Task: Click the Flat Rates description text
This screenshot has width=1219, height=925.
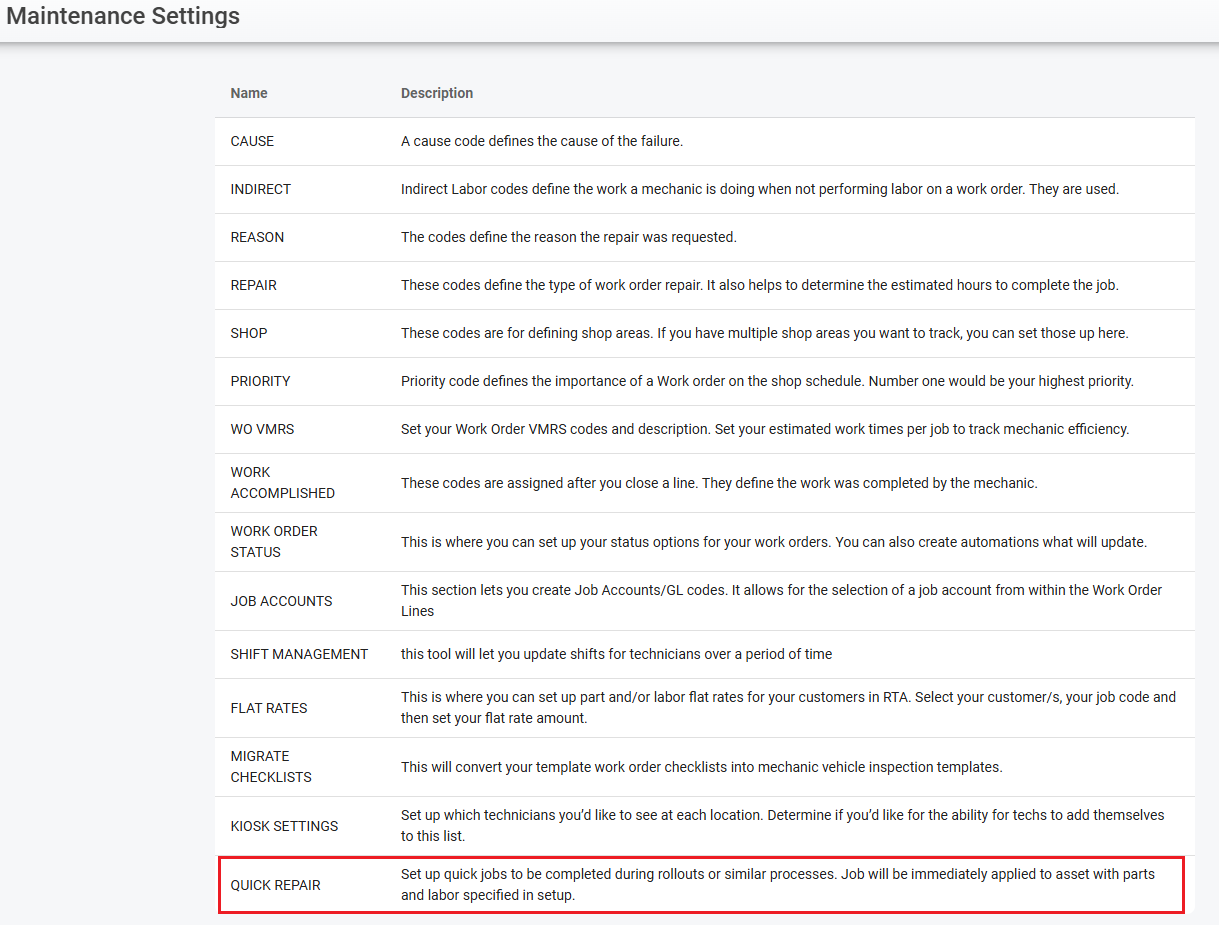Action: pyautogui.click(x=787, y=707)
